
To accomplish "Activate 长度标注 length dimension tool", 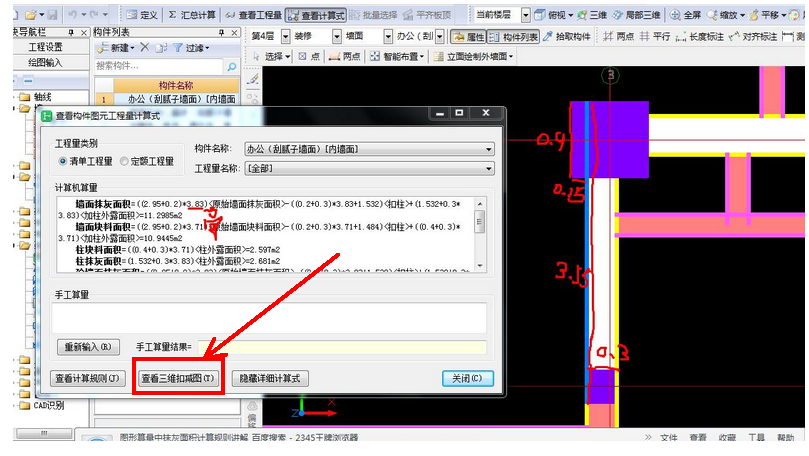I will click(x=700, y=37).
